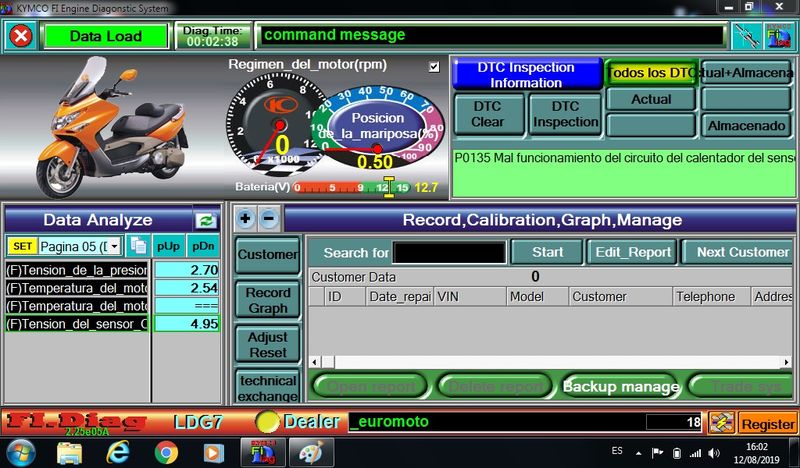The height and width of the screenshot is (468, 800).
Task: Open the Pagina 05 dropdown
Action: tap(115, 247)
